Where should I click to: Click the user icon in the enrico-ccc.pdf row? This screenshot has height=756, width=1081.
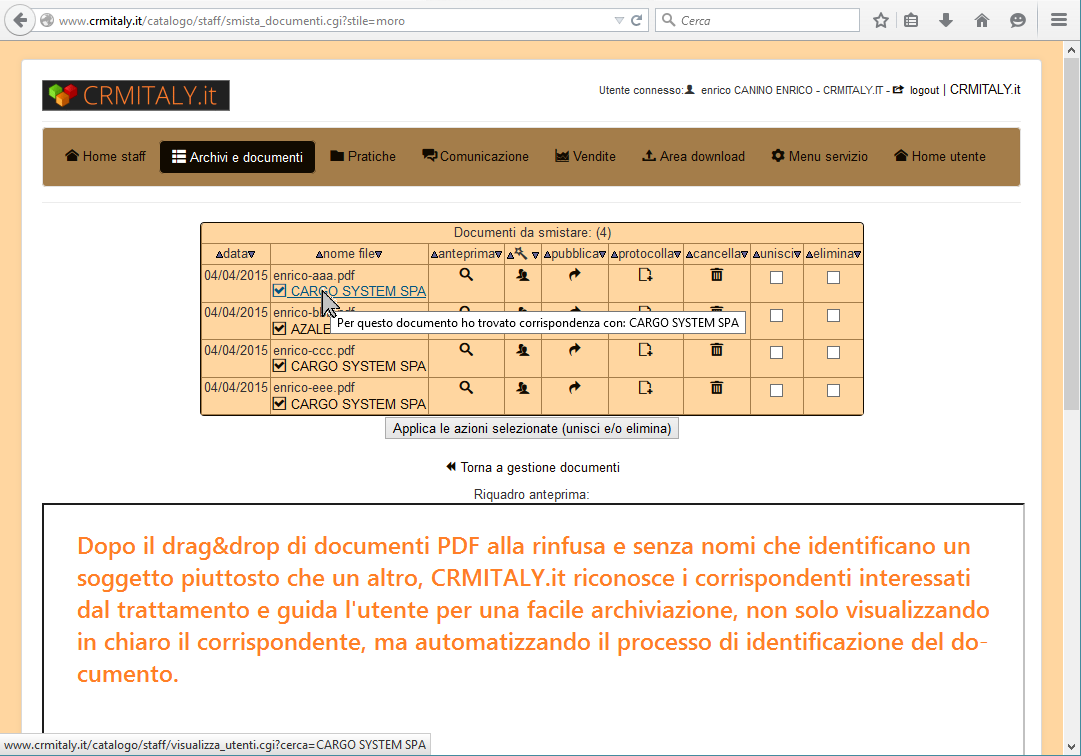coord(523,350)
